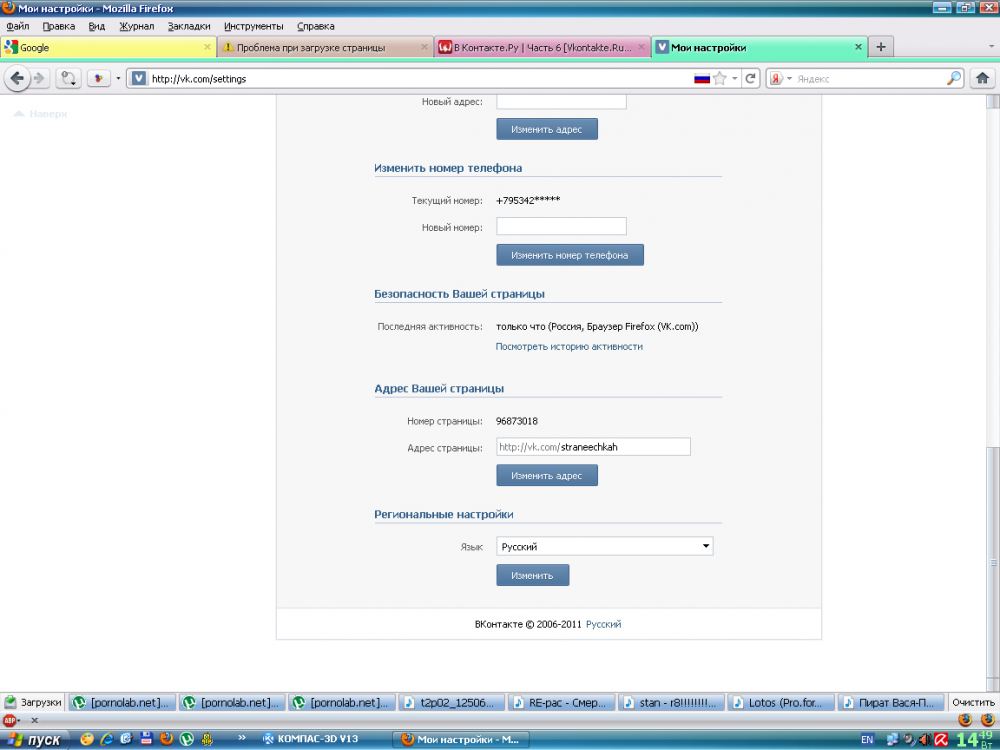Open the address bar history dropdown arrow

(x=735, y=78)
